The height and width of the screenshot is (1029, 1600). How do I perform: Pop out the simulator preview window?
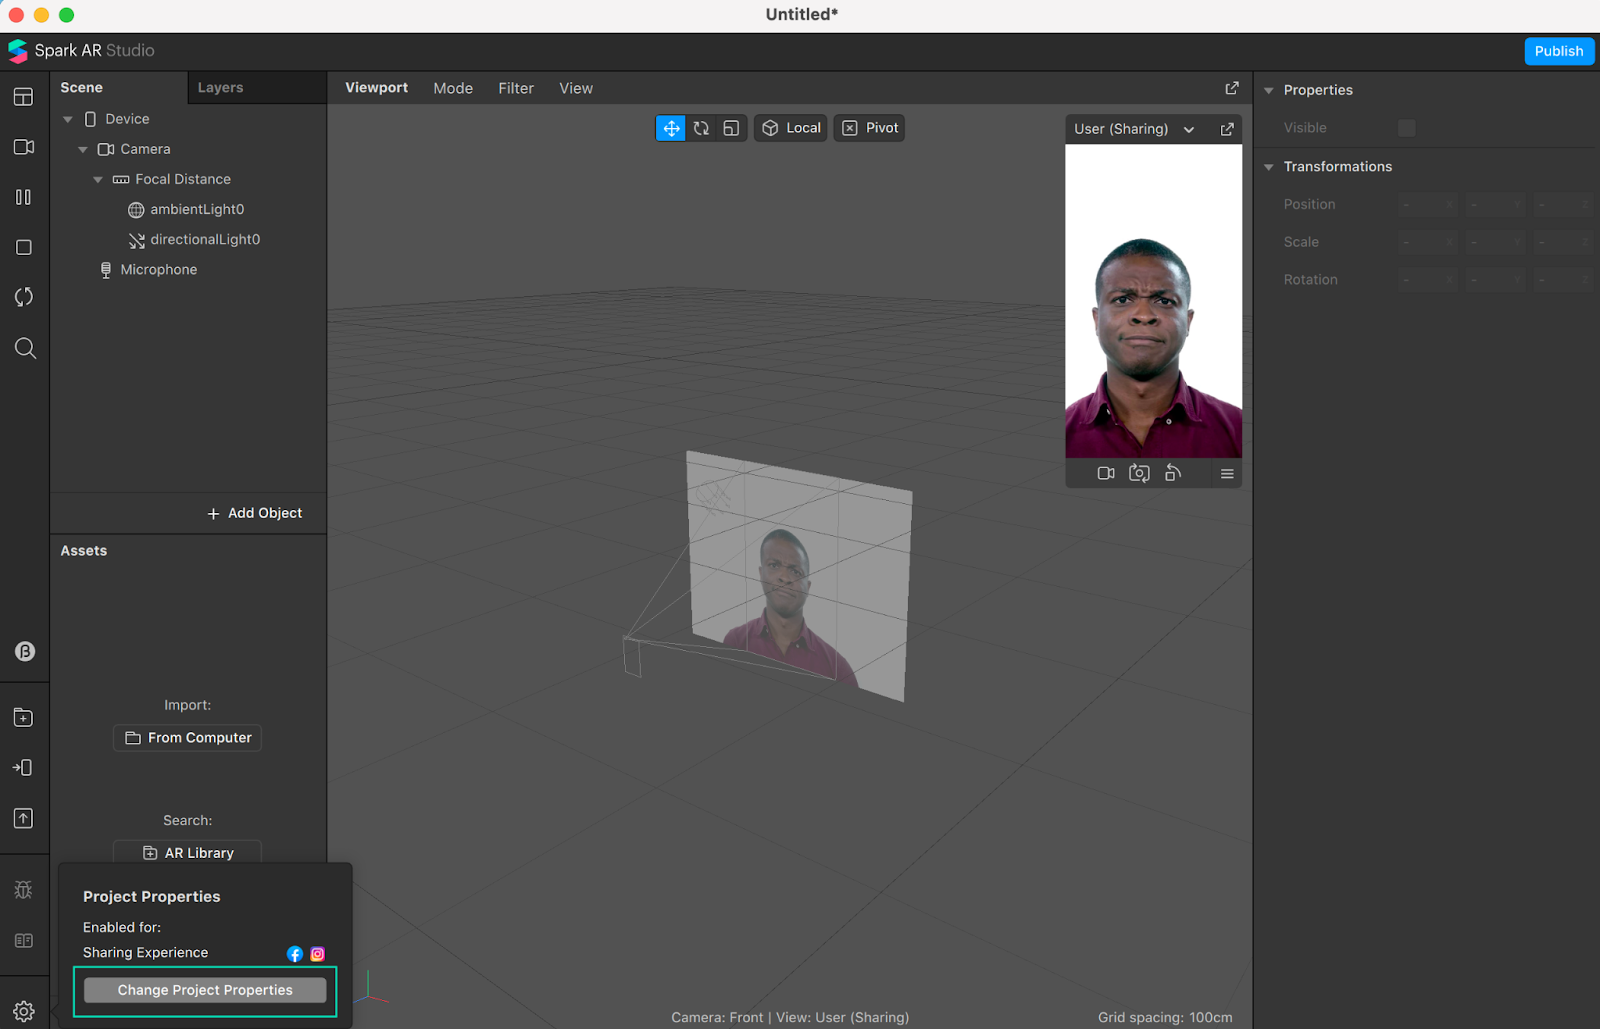[1227, 129]
